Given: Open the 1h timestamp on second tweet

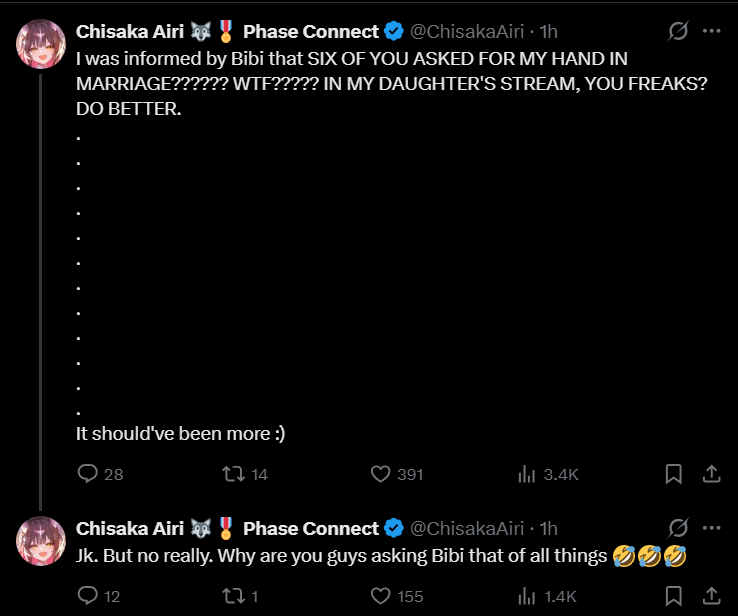Looking at the screenshot, I should coord(548,528).
